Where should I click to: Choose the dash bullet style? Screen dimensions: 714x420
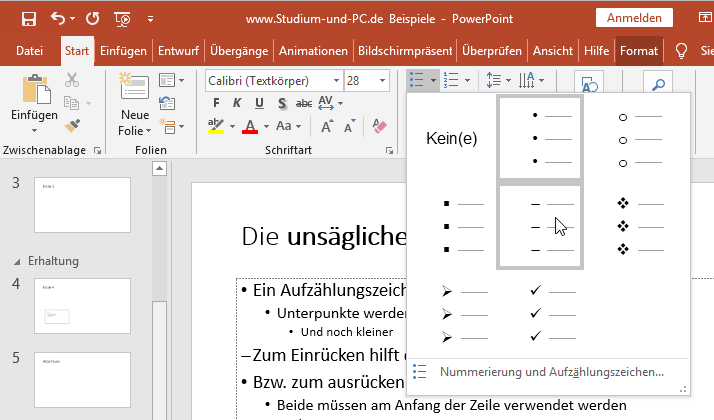[x=540, y=226]
